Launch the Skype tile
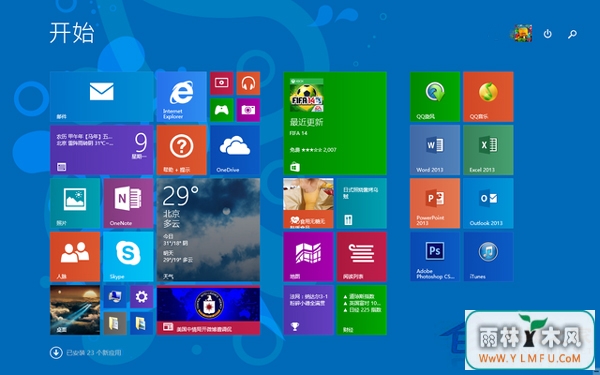This screenshot has width=600, height=375. 128,256
